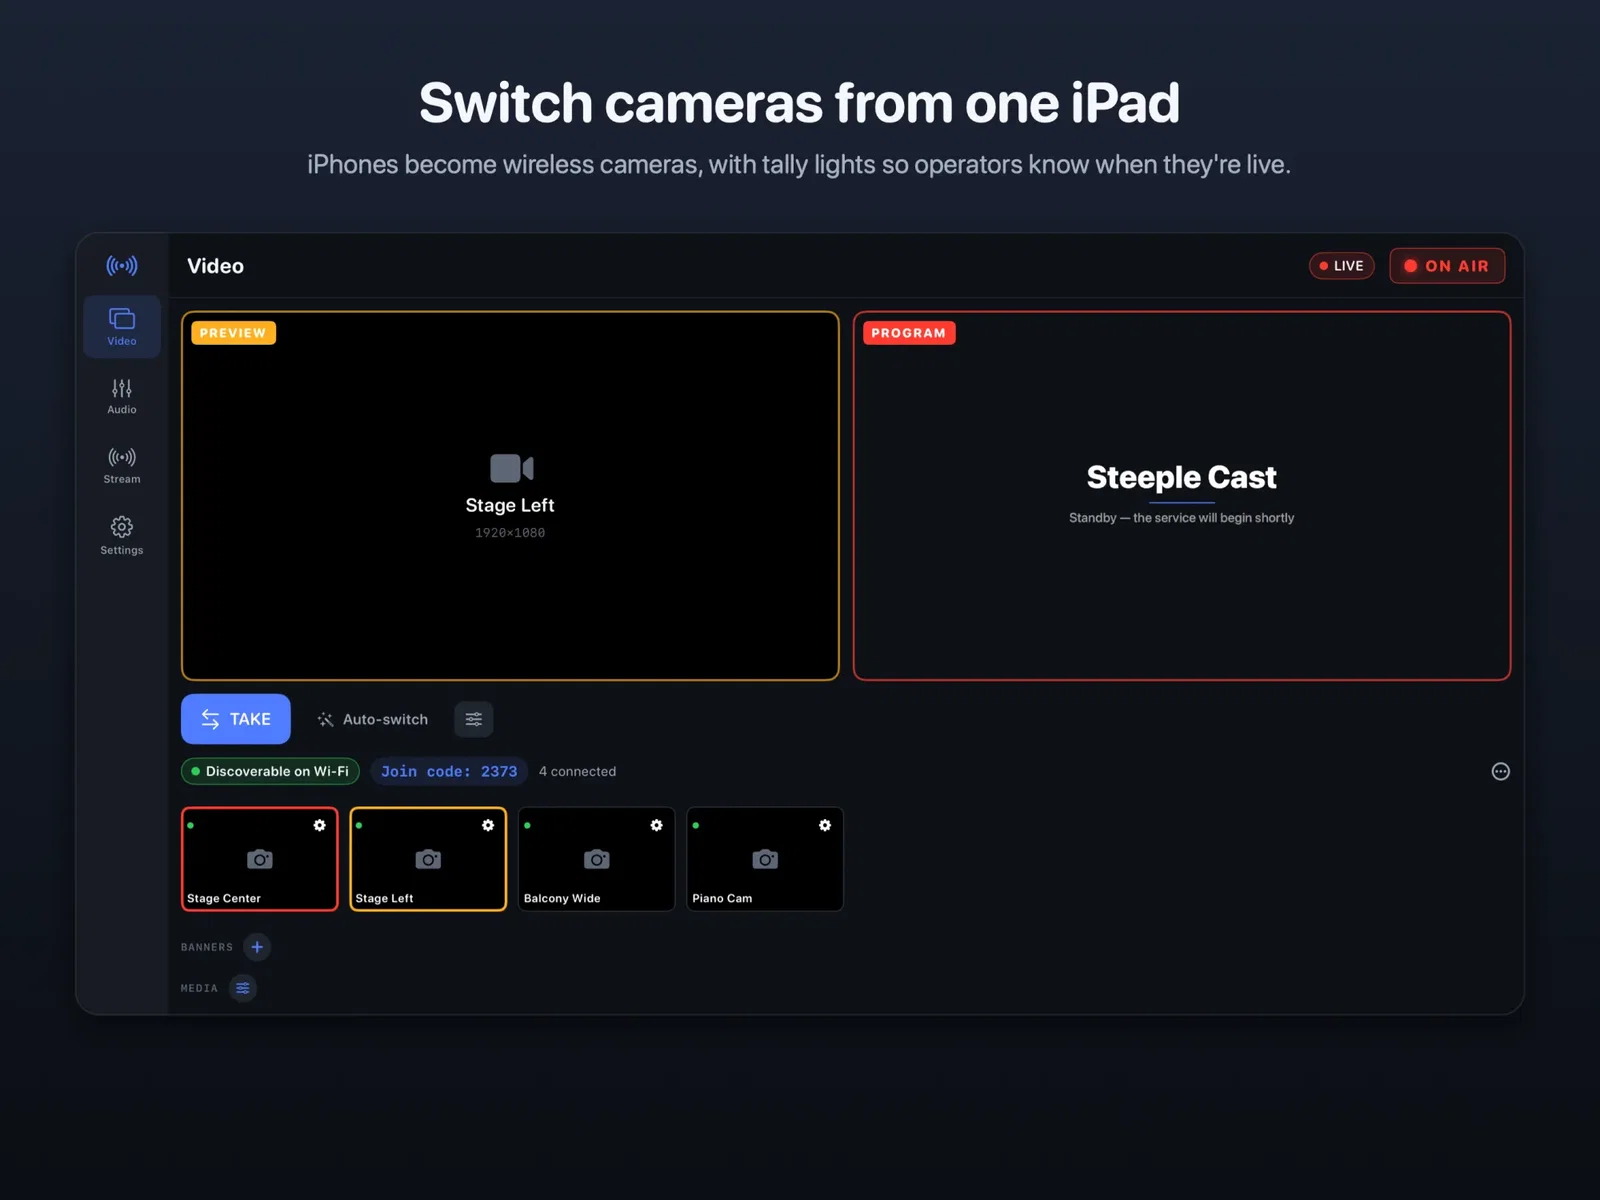Click the Preview monitor pane
1600x1200 pixels.
pos(510,496)
